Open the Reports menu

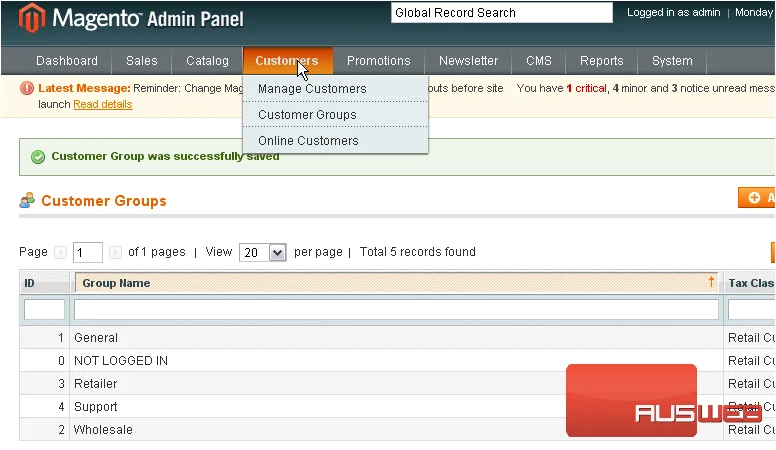[x=601, y=60]
